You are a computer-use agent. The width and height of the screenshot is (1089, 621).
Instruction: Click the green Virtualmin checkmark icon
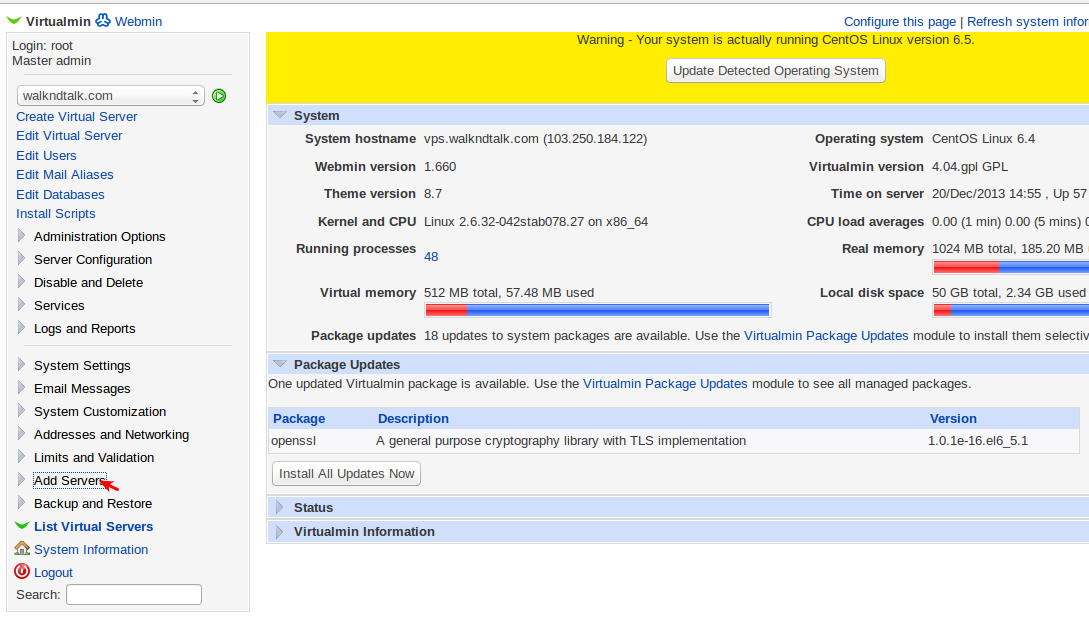click(14, 21)
